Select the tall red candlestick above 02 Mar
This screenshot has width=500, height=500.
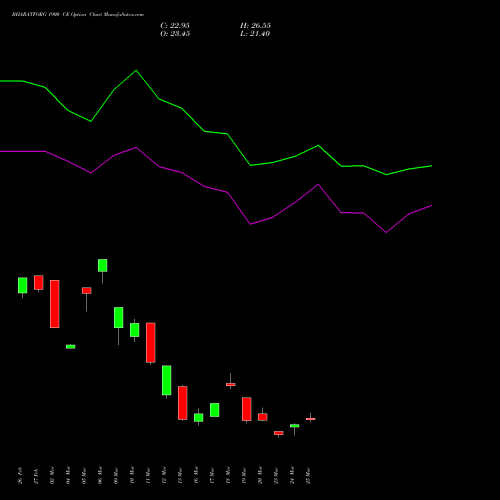pyautogui.click(x=55, y=304)
